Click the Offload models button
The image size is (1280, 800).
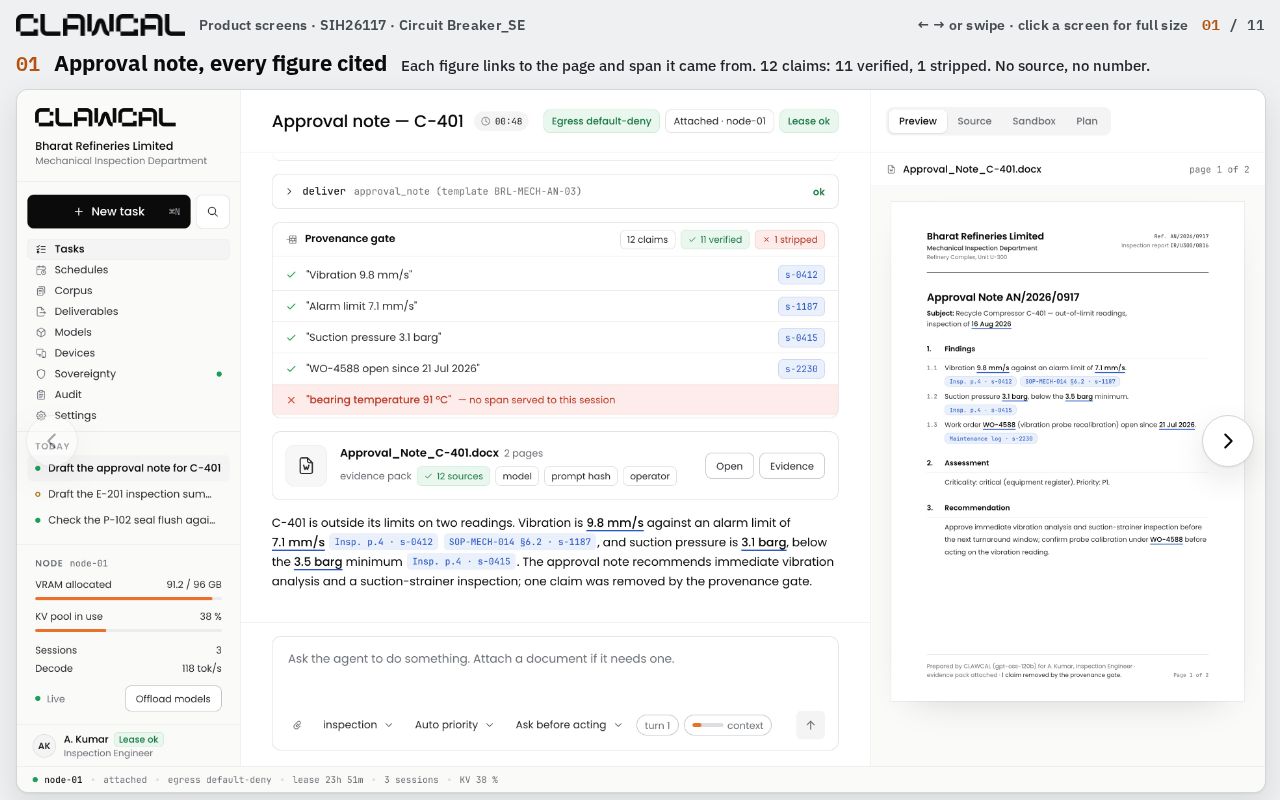tap(173, 699)
